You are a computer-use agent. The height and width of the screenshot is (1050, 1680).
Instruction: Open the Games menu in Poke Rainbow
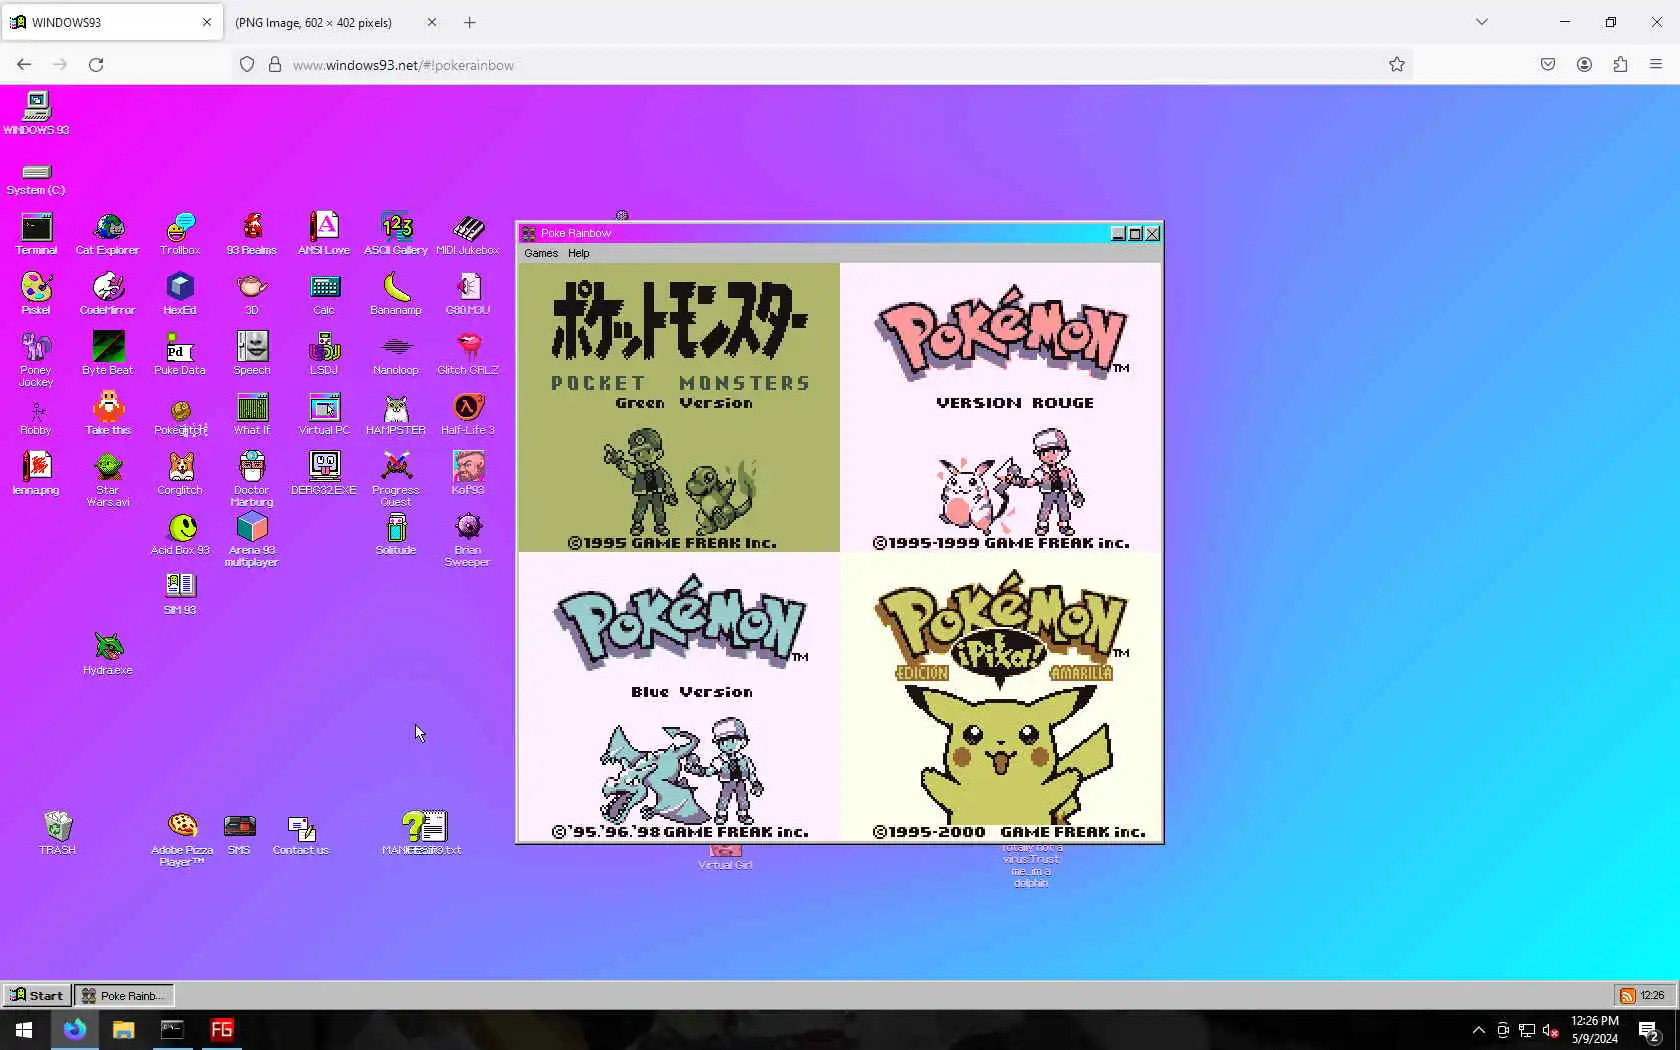coord(541,253)
